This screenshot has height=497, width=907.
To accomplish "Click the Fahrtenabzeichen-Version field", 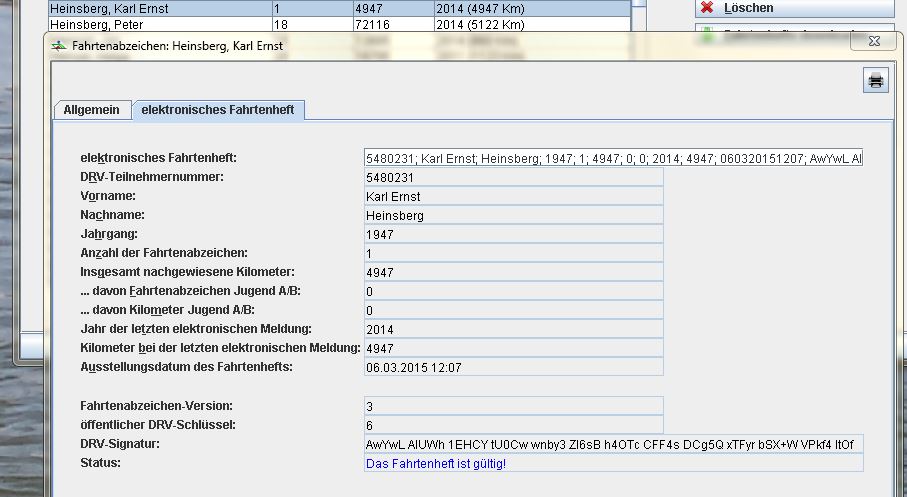I will tap(514, 405).
